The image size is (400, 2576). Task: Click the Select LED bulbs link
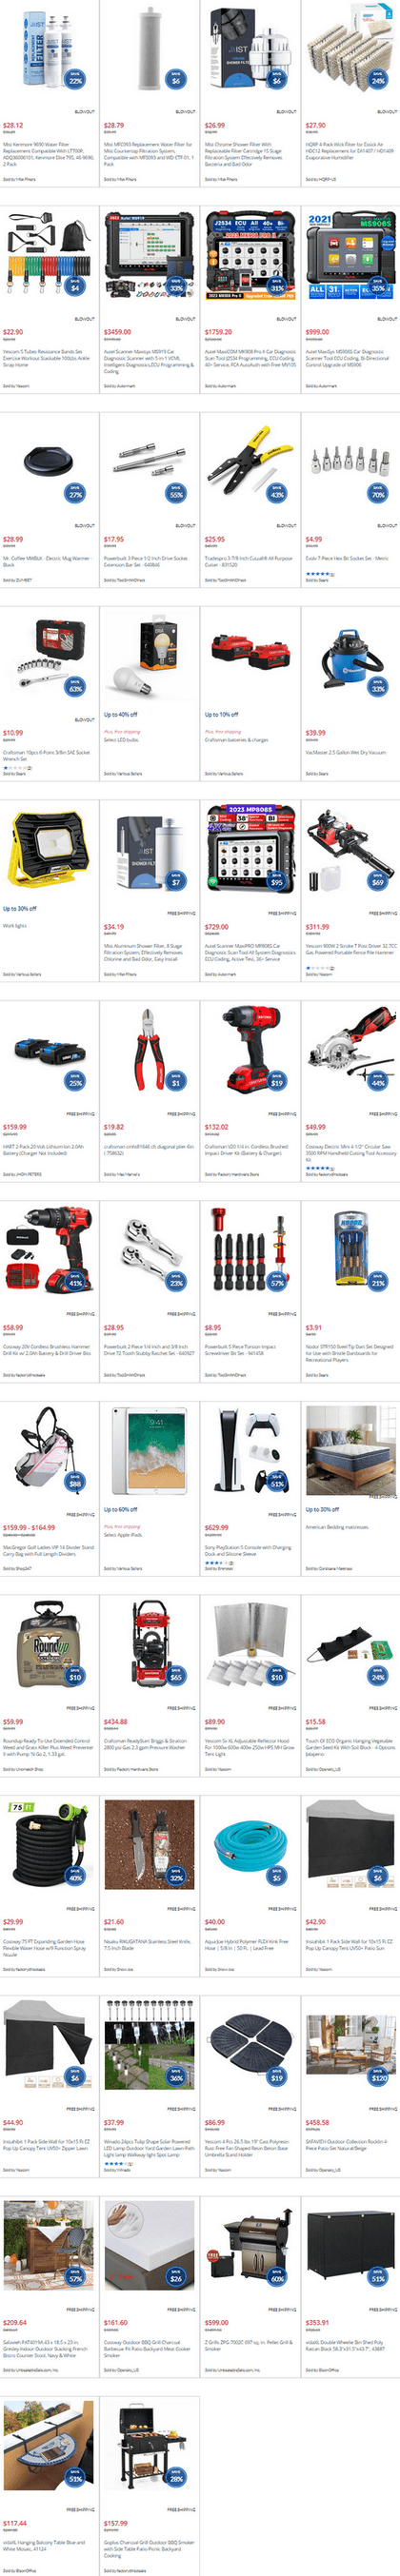(121, 739)
